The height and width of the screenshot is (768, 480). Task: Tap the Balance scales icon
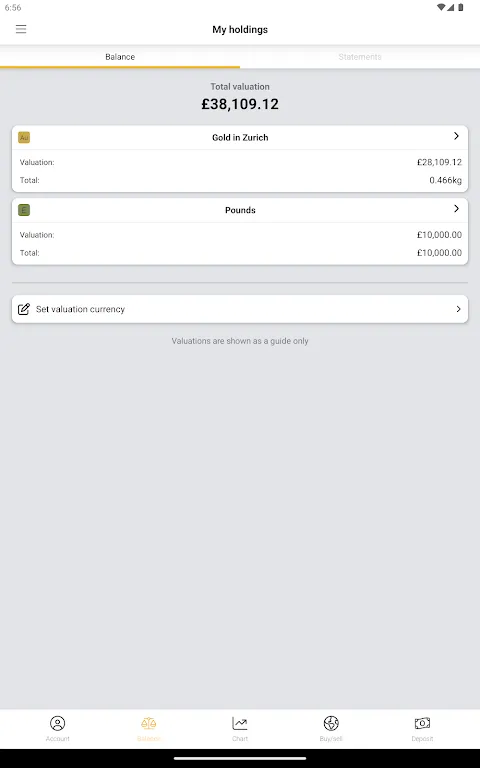point(148,723)
